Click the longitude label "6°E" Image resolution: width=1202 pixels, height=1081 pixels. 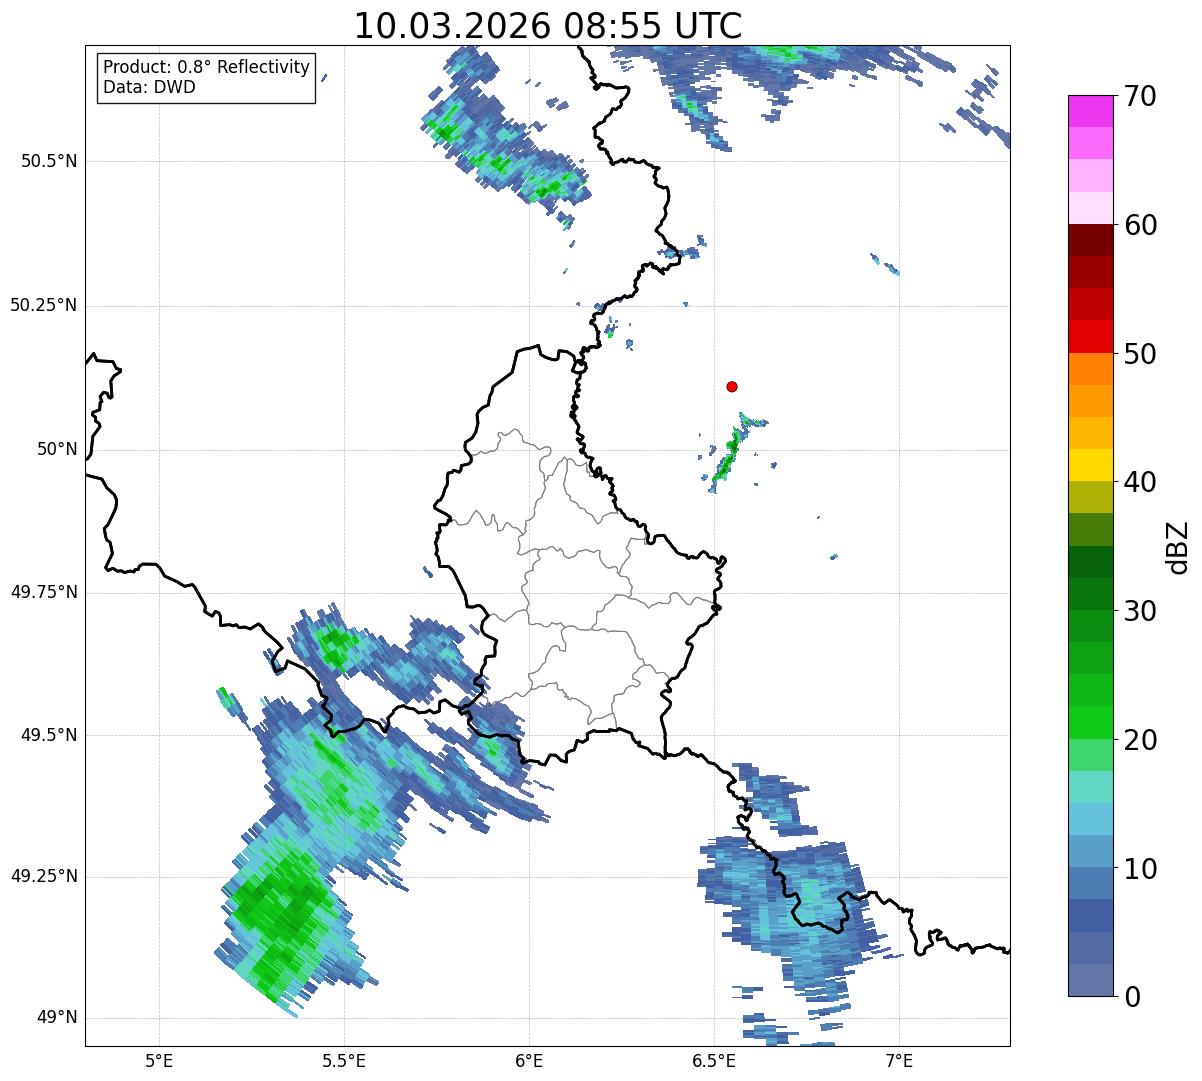click(529, 1061)
